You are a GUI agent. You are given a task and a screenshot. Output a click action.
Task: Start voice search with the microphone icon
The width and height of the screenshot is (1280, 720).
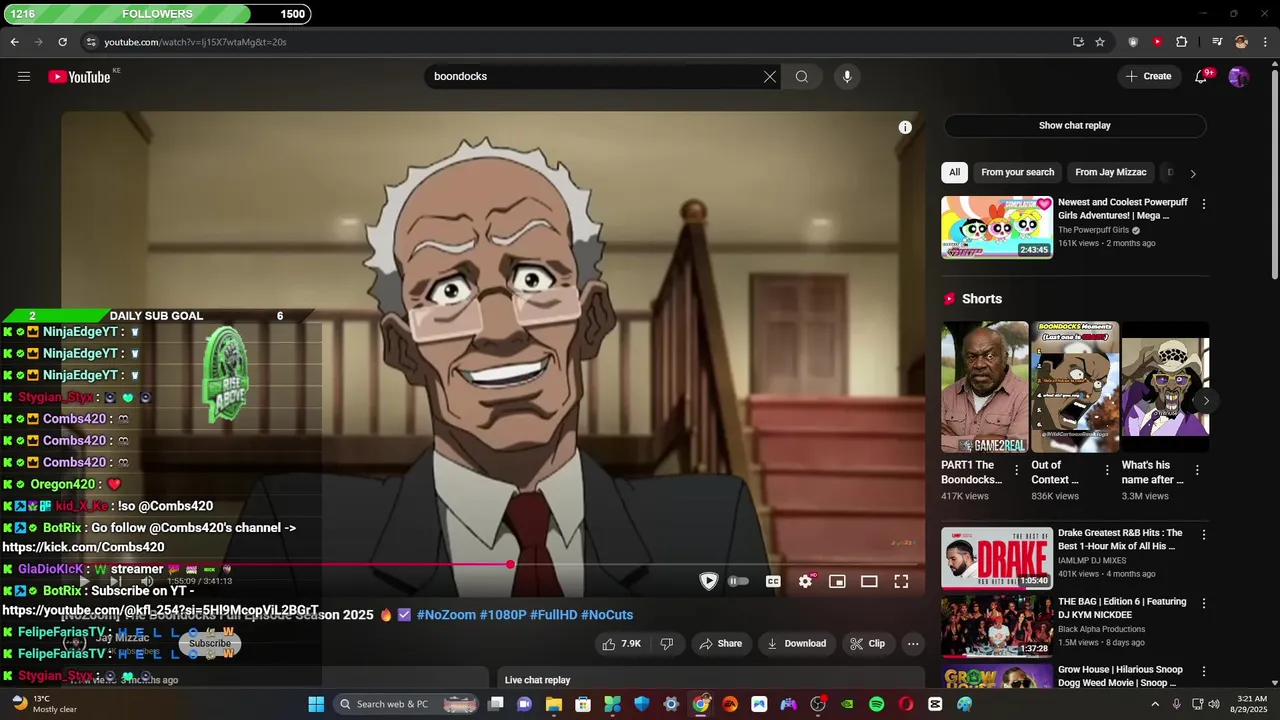pyautogui.click(x=847, y=76)
